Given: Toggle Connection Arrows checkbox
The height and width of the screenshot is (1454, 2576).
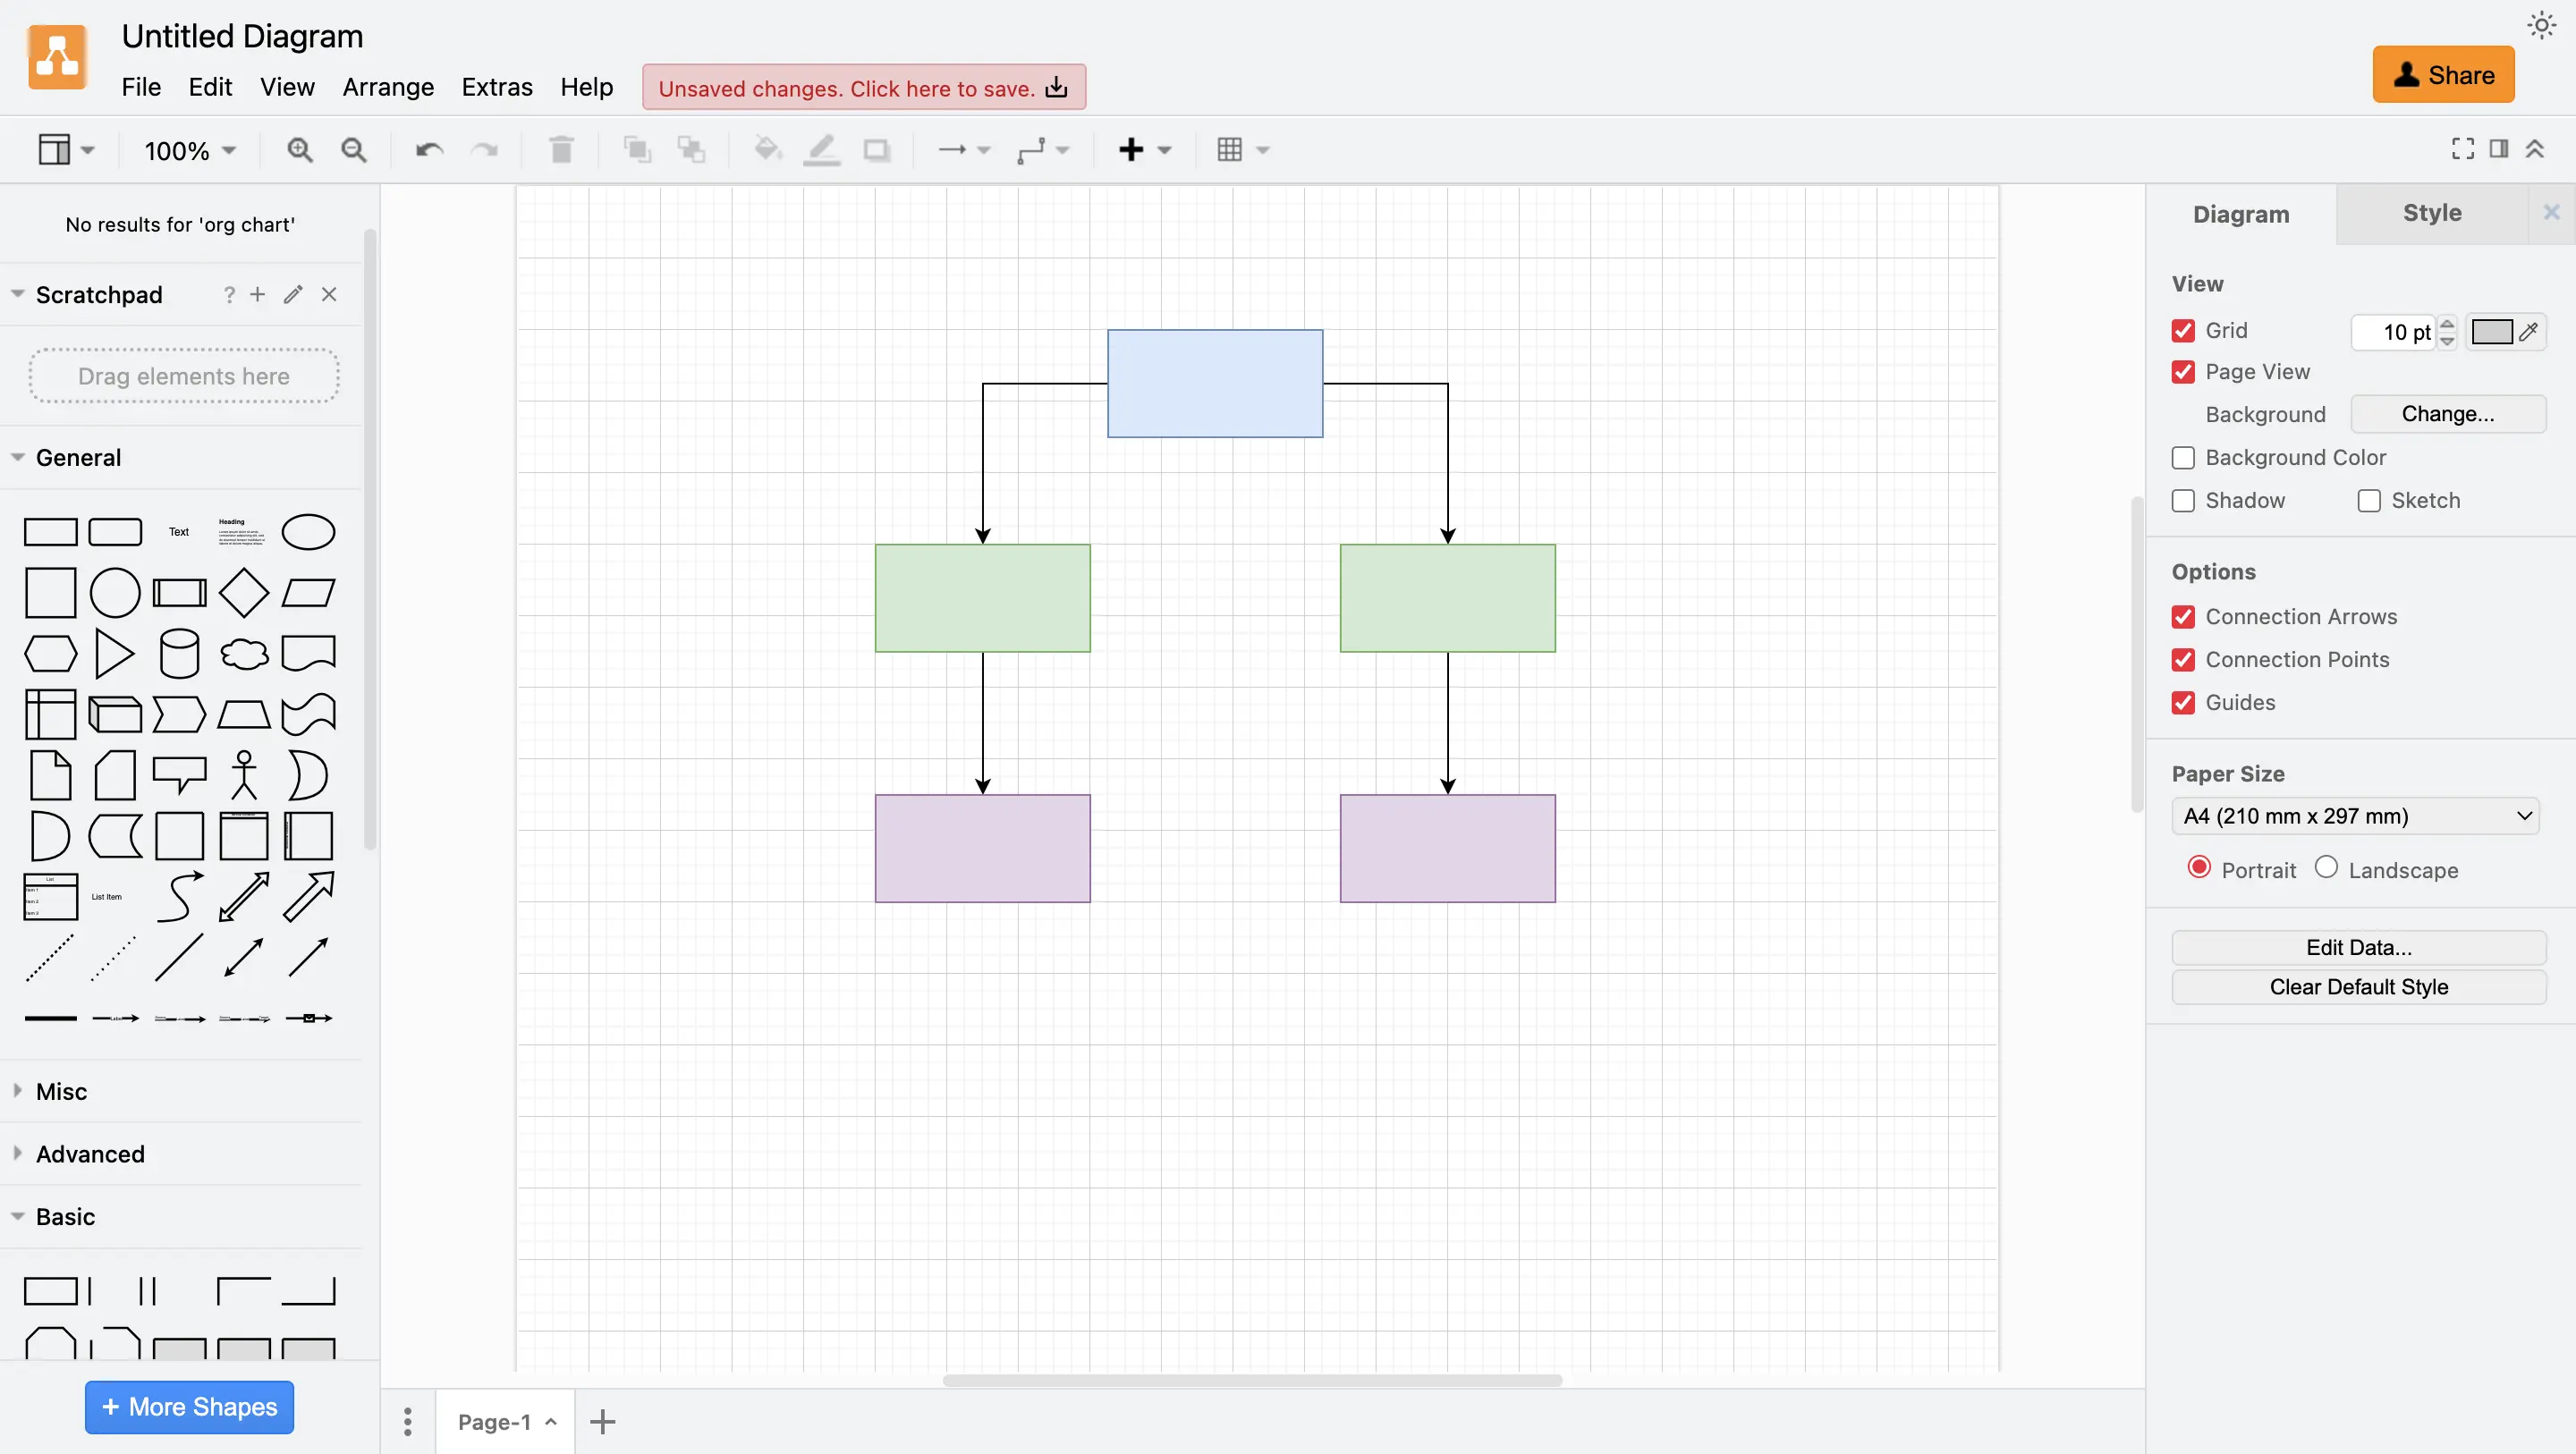Looking at the screenshot, I should 2183,617.
